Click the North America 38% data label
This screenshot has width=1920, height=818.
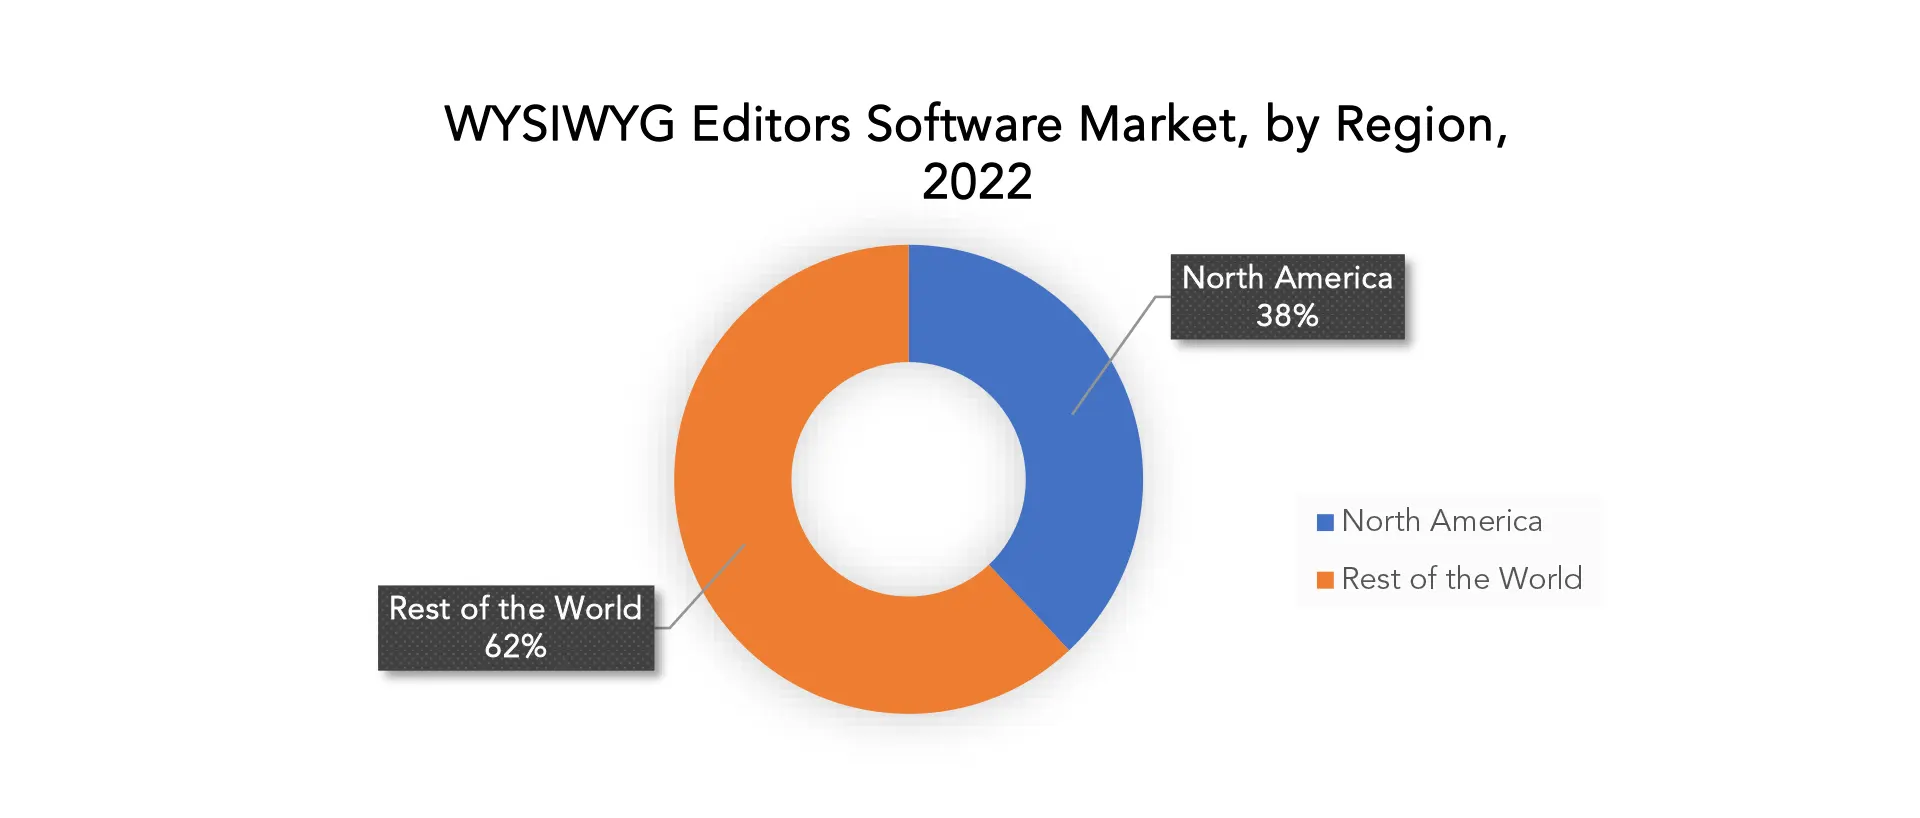tap(1287, 297)
